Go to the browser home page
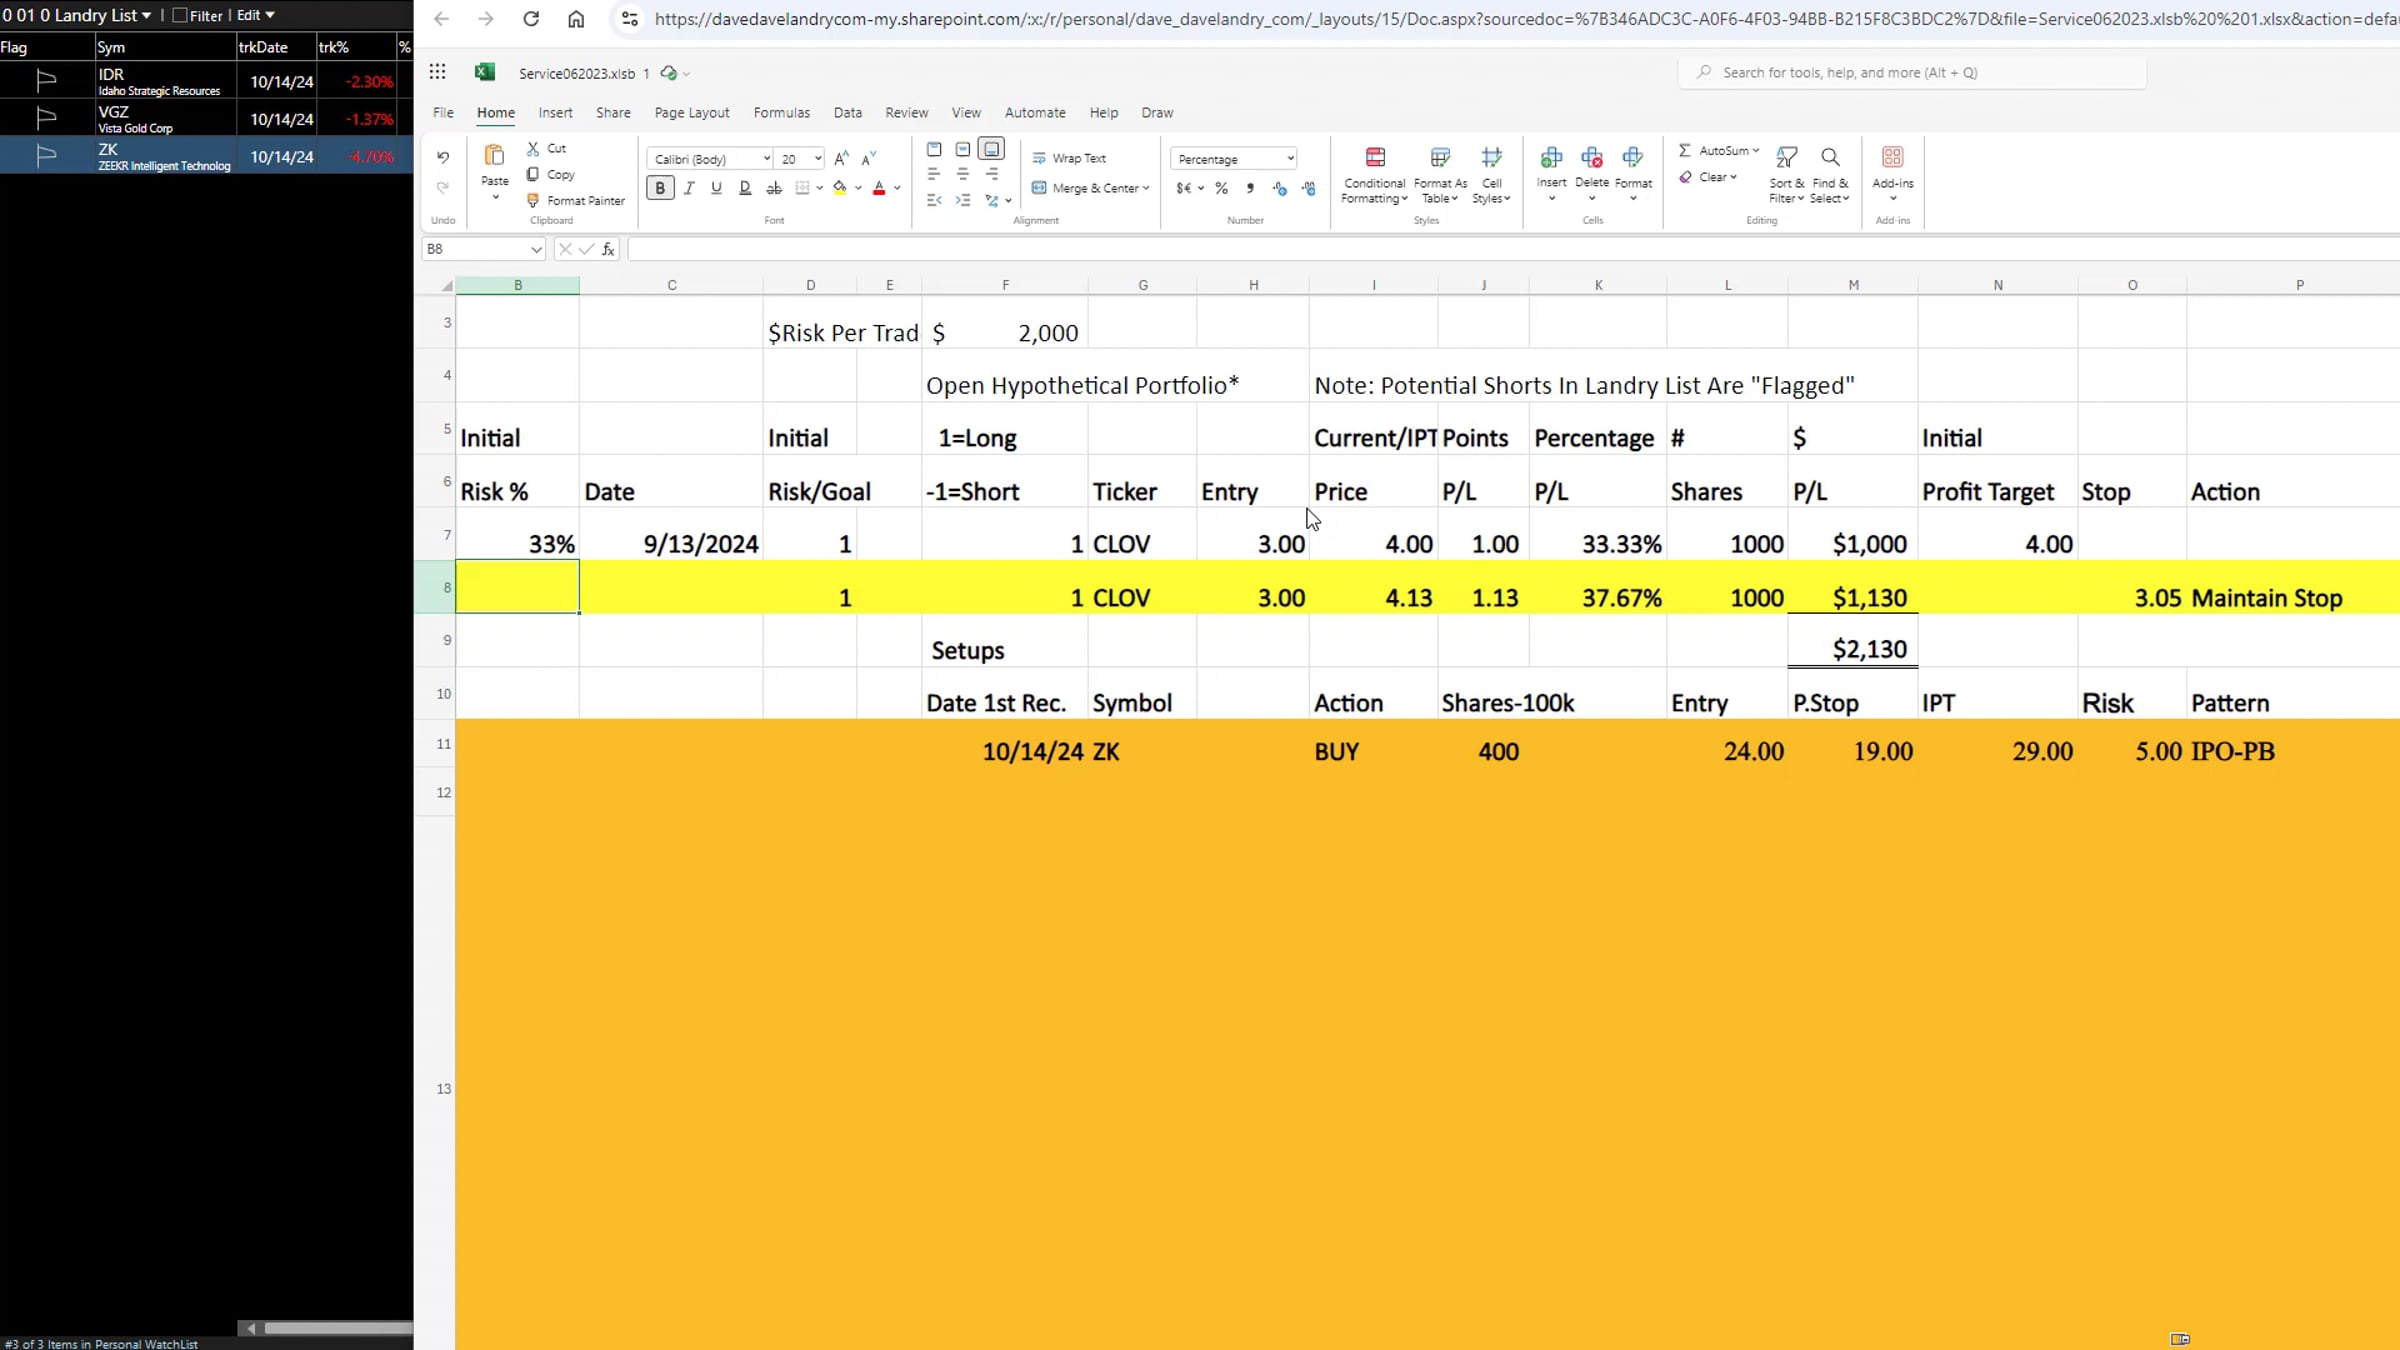2400x1350 pixels. click(x=576, y=19)
